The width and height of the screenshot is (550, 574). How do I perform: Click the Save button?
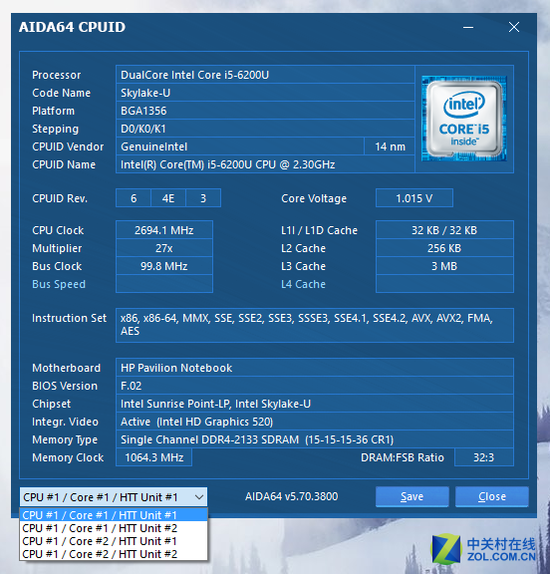(x=412, y=497)
